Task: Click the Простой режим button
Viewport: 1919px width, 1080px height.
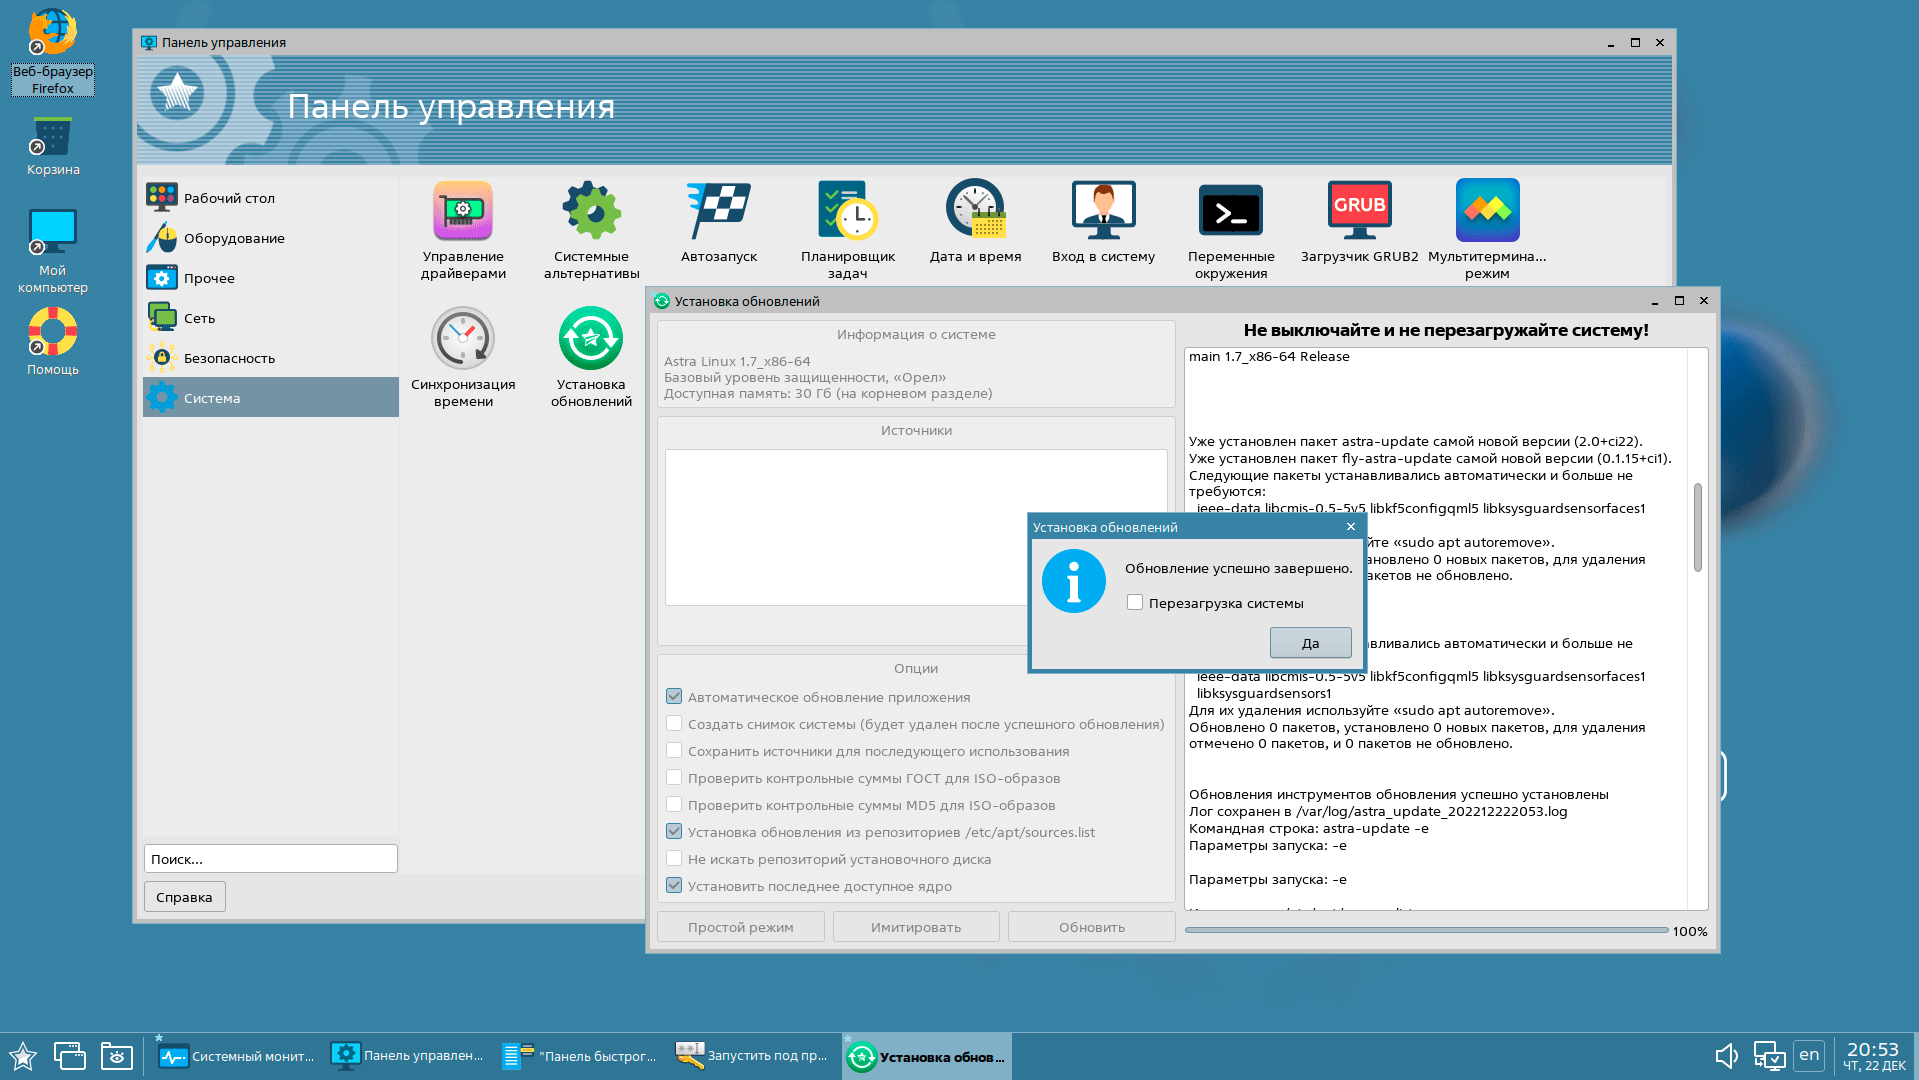Action: (741, 927)
